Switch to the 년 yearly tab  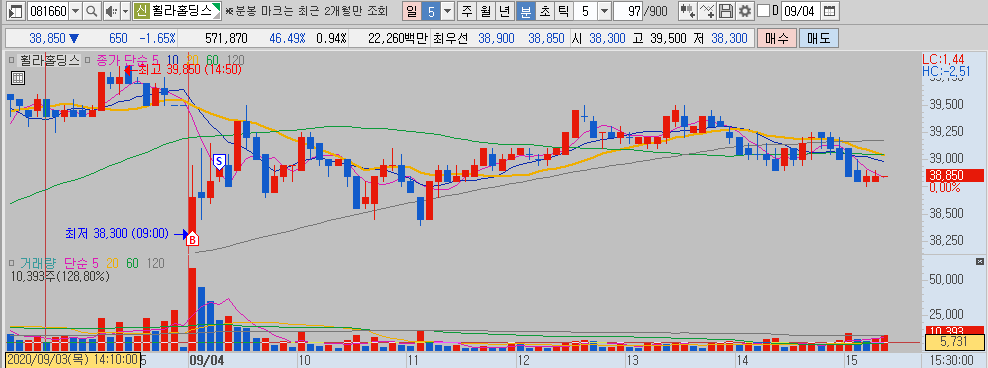(x=505, y=11)
